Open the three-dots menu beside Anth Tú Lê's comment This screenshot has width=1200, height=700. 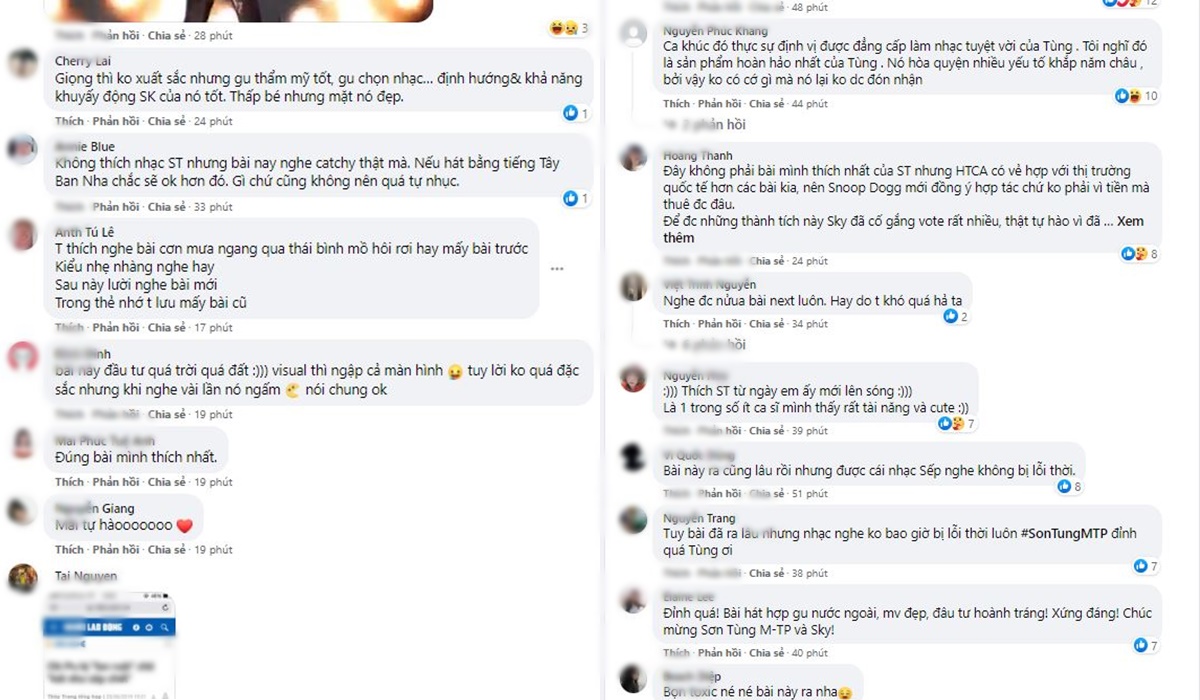click(557, 269)
